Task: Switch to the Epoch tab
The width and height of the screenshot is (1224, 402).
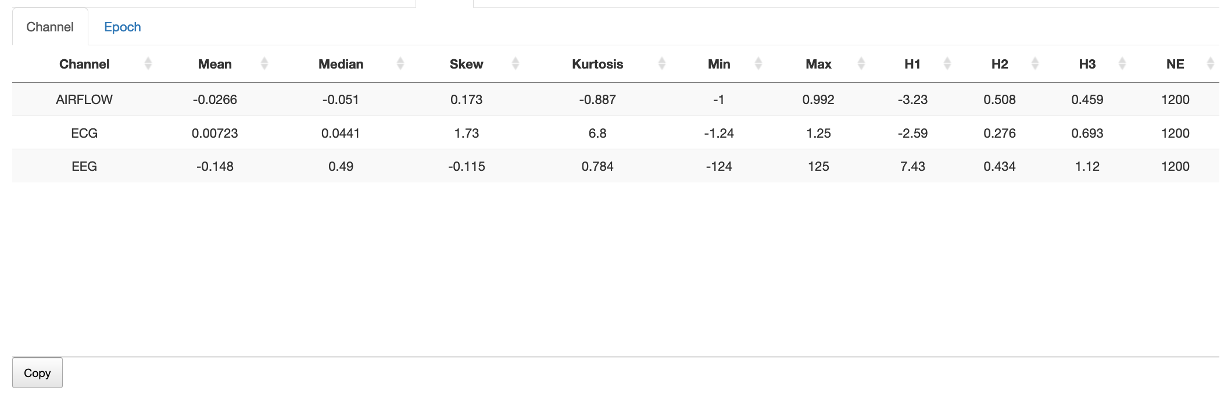Action: (122, 27)
